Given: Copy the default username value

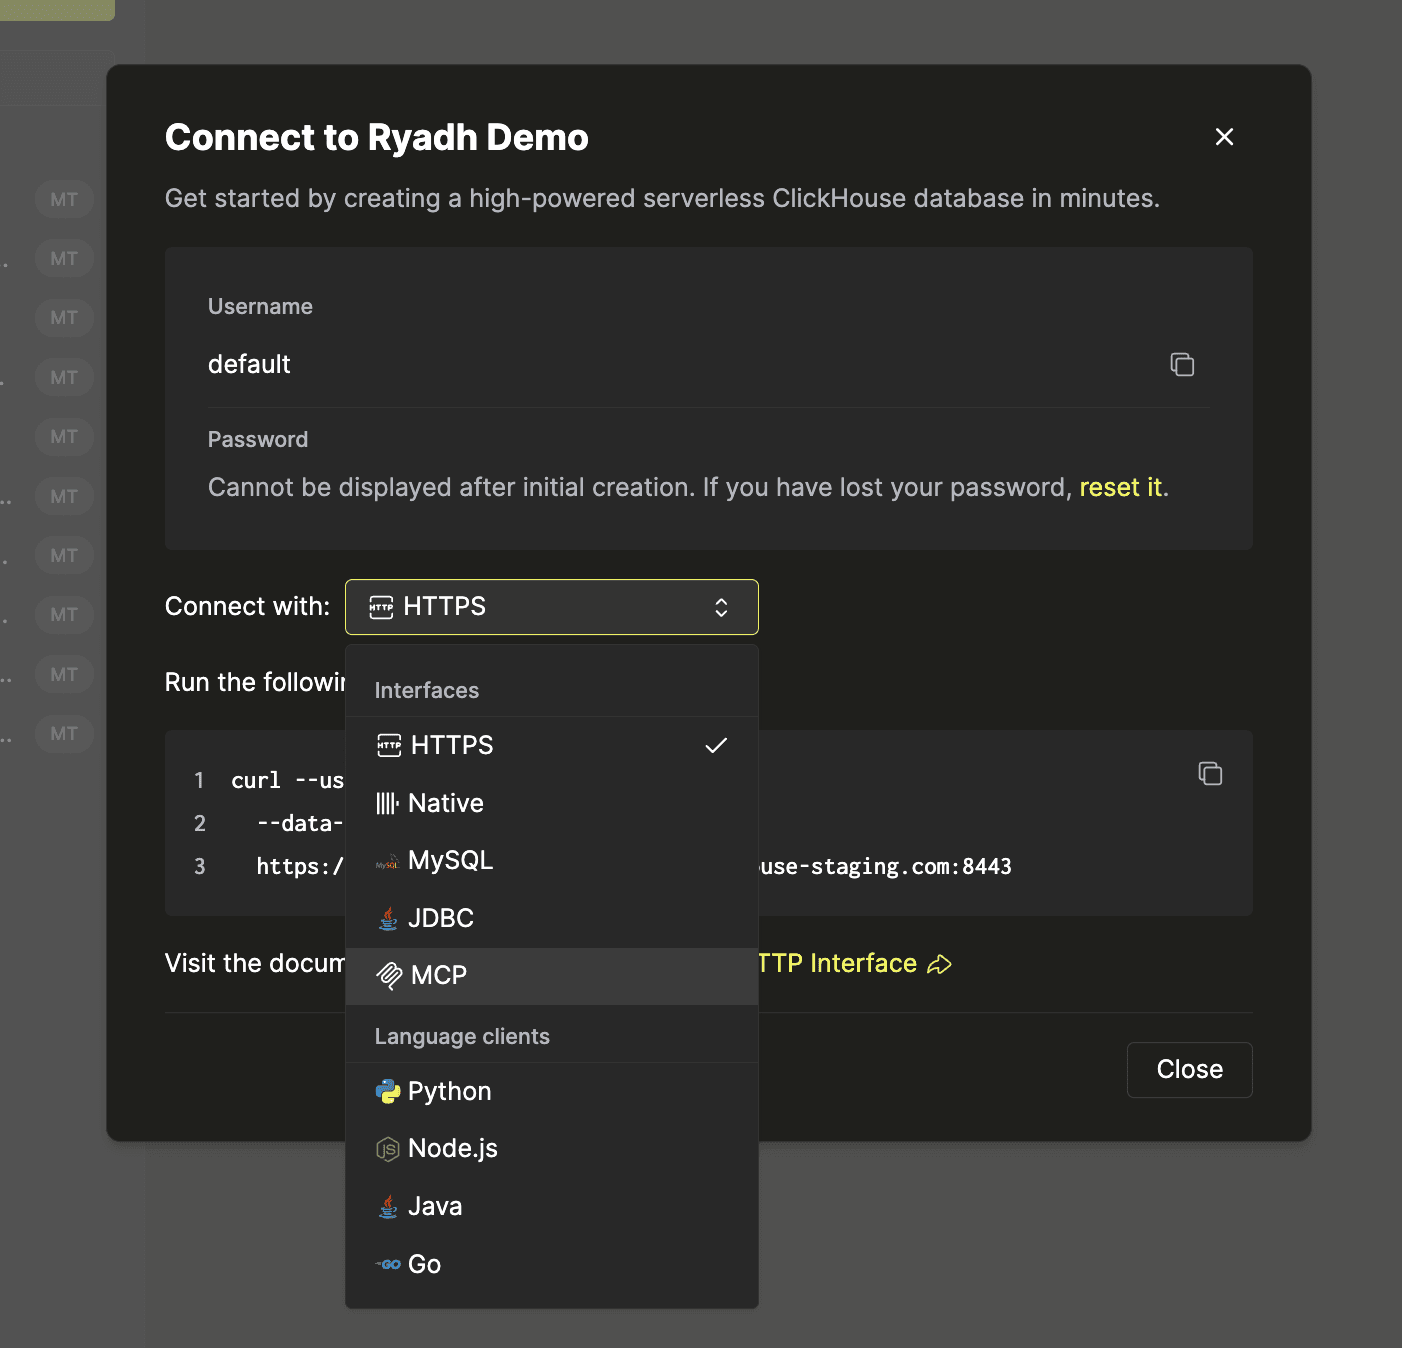Looking at the screenshot, I should (1182, 365).
